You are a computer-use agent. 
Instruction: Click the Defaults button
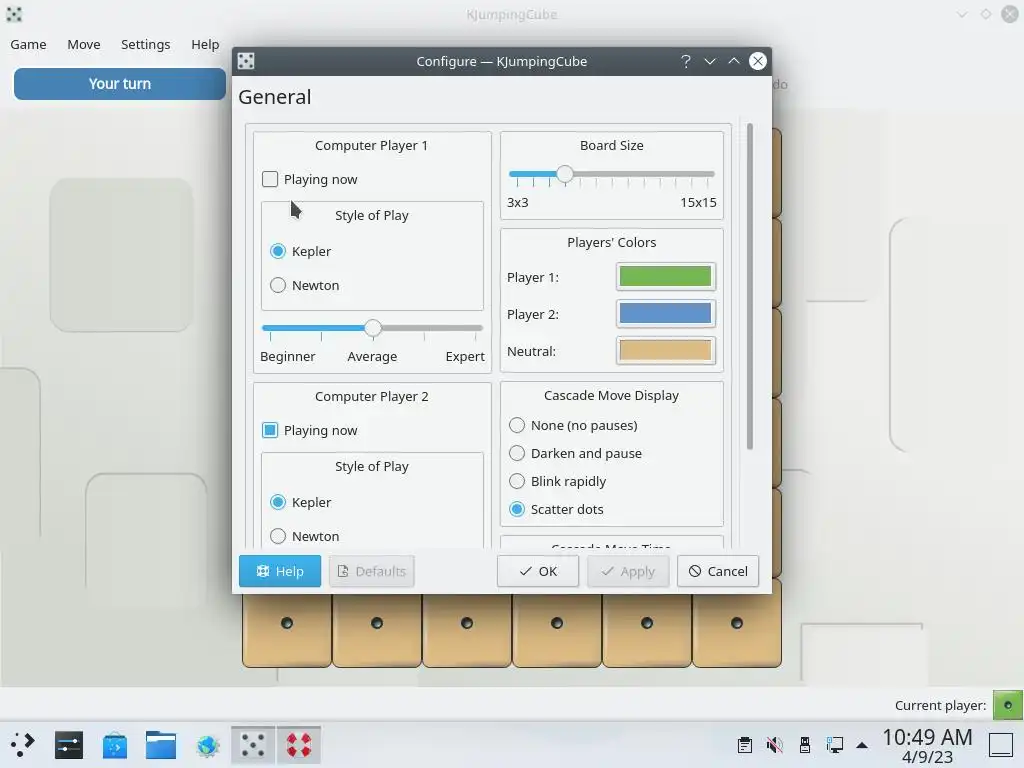coord(372,571)
